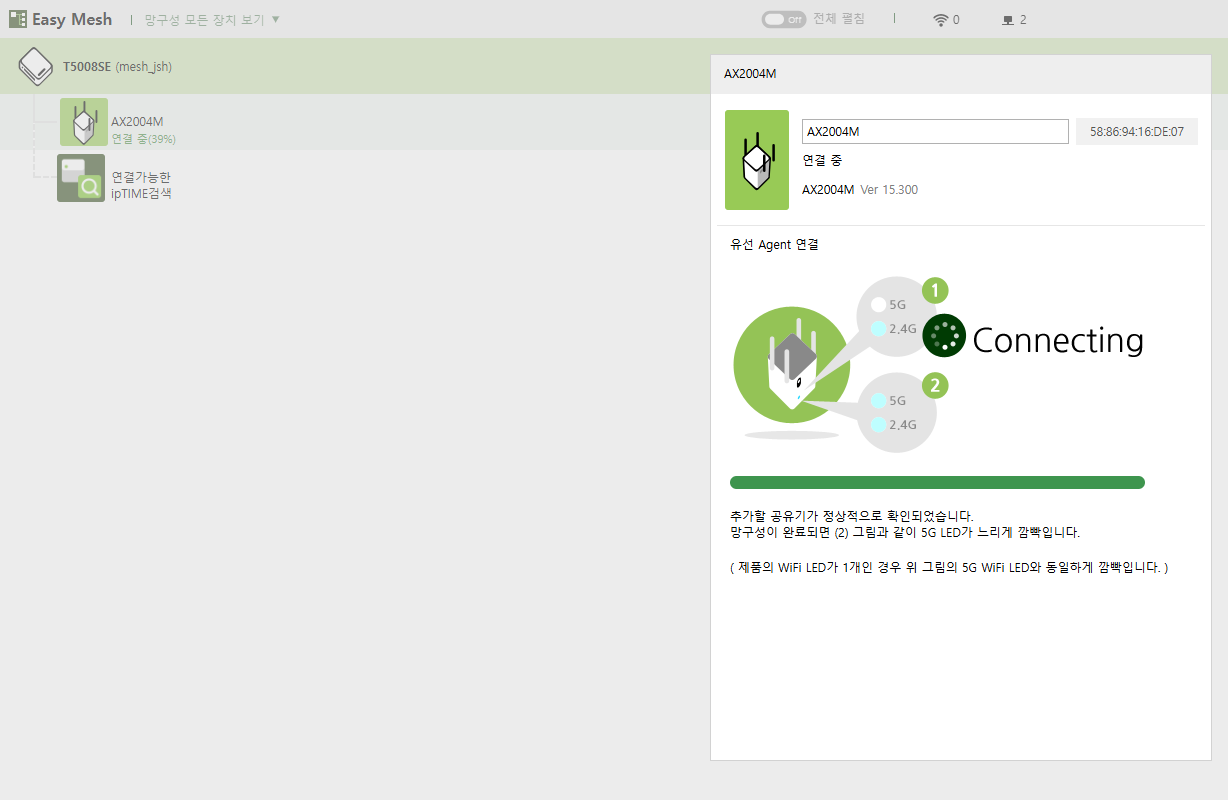Click the Easy Mesh logo icon

coord(18,19)
